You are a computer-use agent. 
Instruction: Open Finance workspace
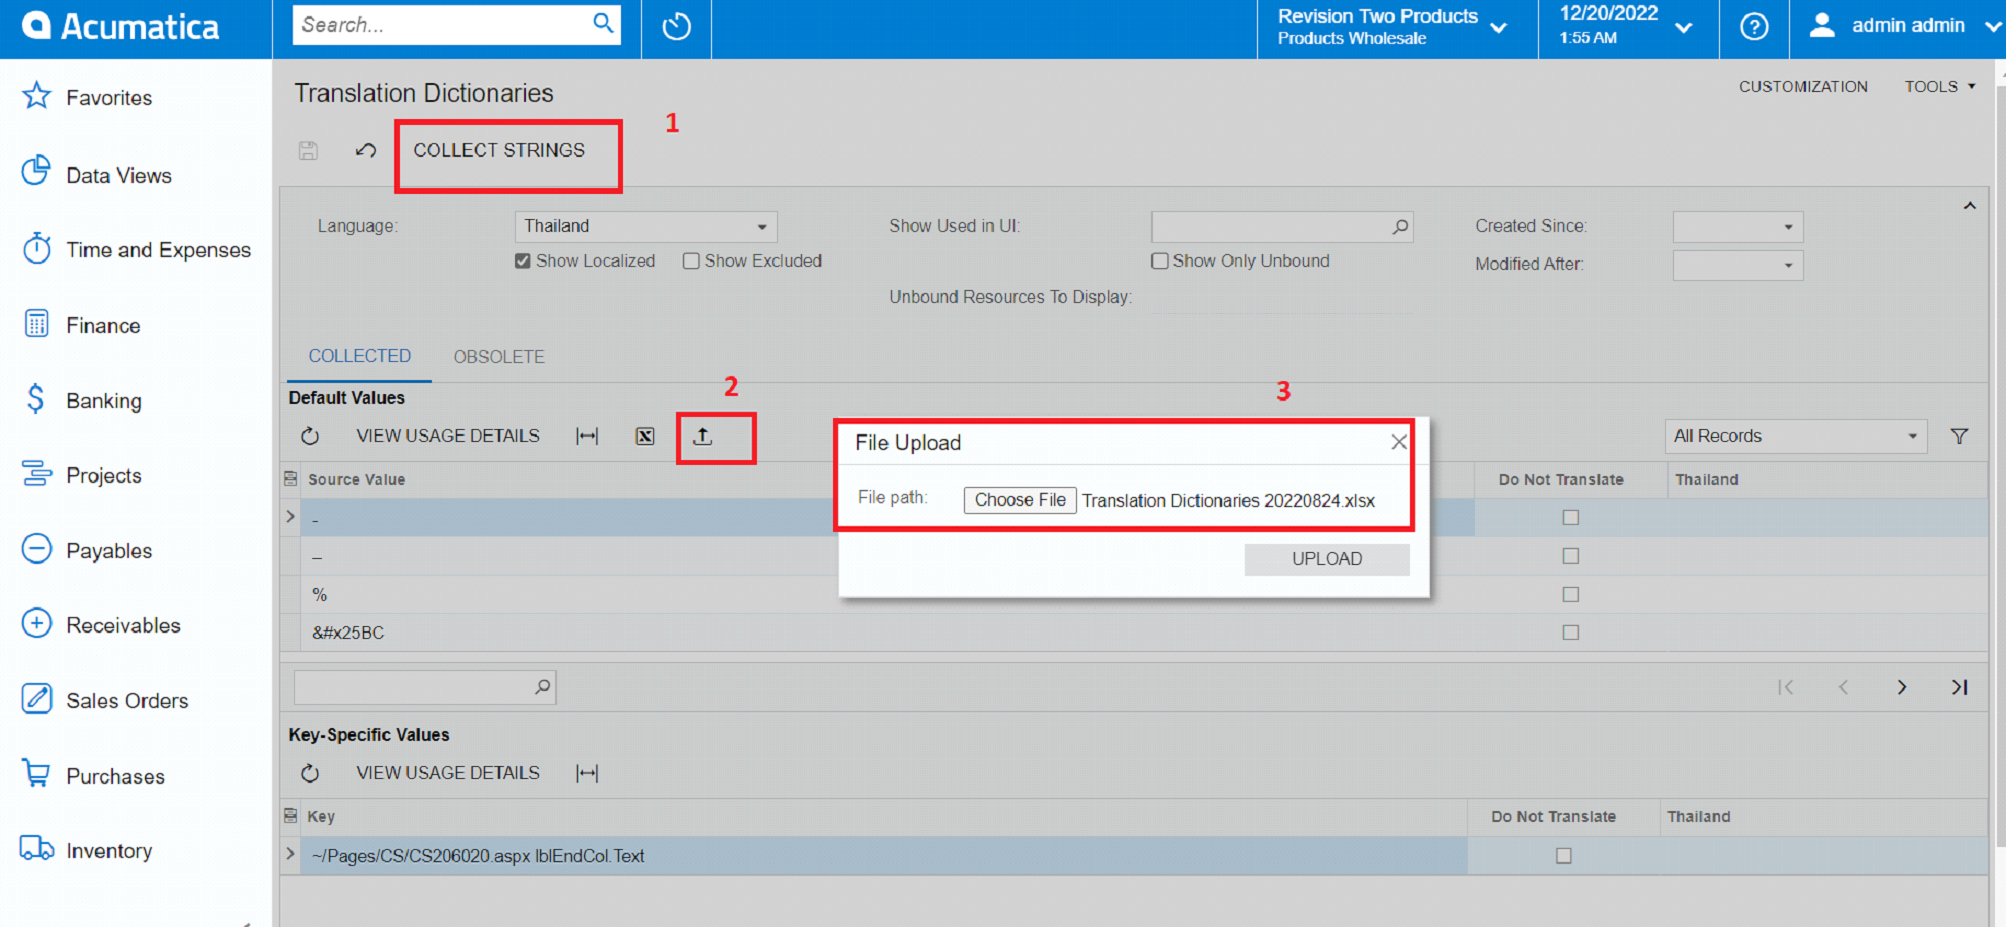click(x=81, y=325)
